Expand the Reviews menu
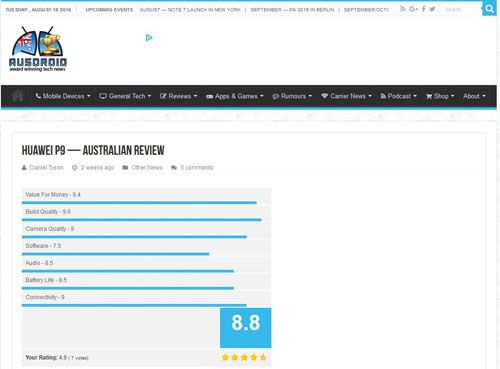The height and width of the screenshot is (369, 500). [x=178, y=96]
